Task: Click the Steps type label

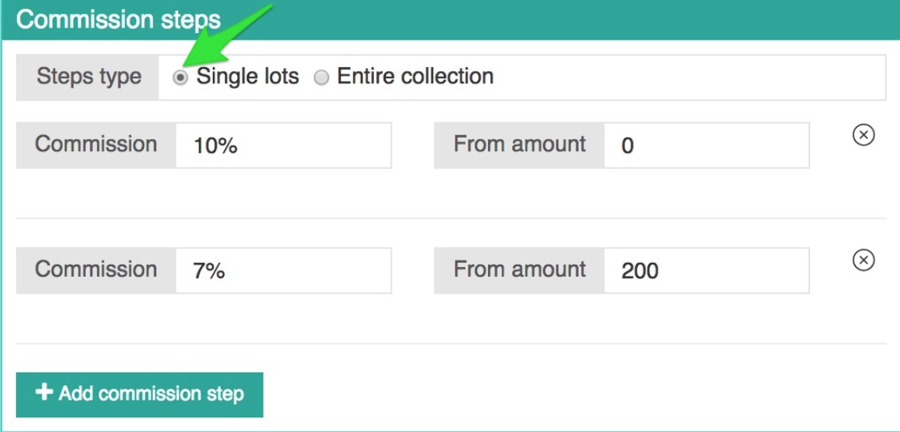Action: click(x=88, y=76)
